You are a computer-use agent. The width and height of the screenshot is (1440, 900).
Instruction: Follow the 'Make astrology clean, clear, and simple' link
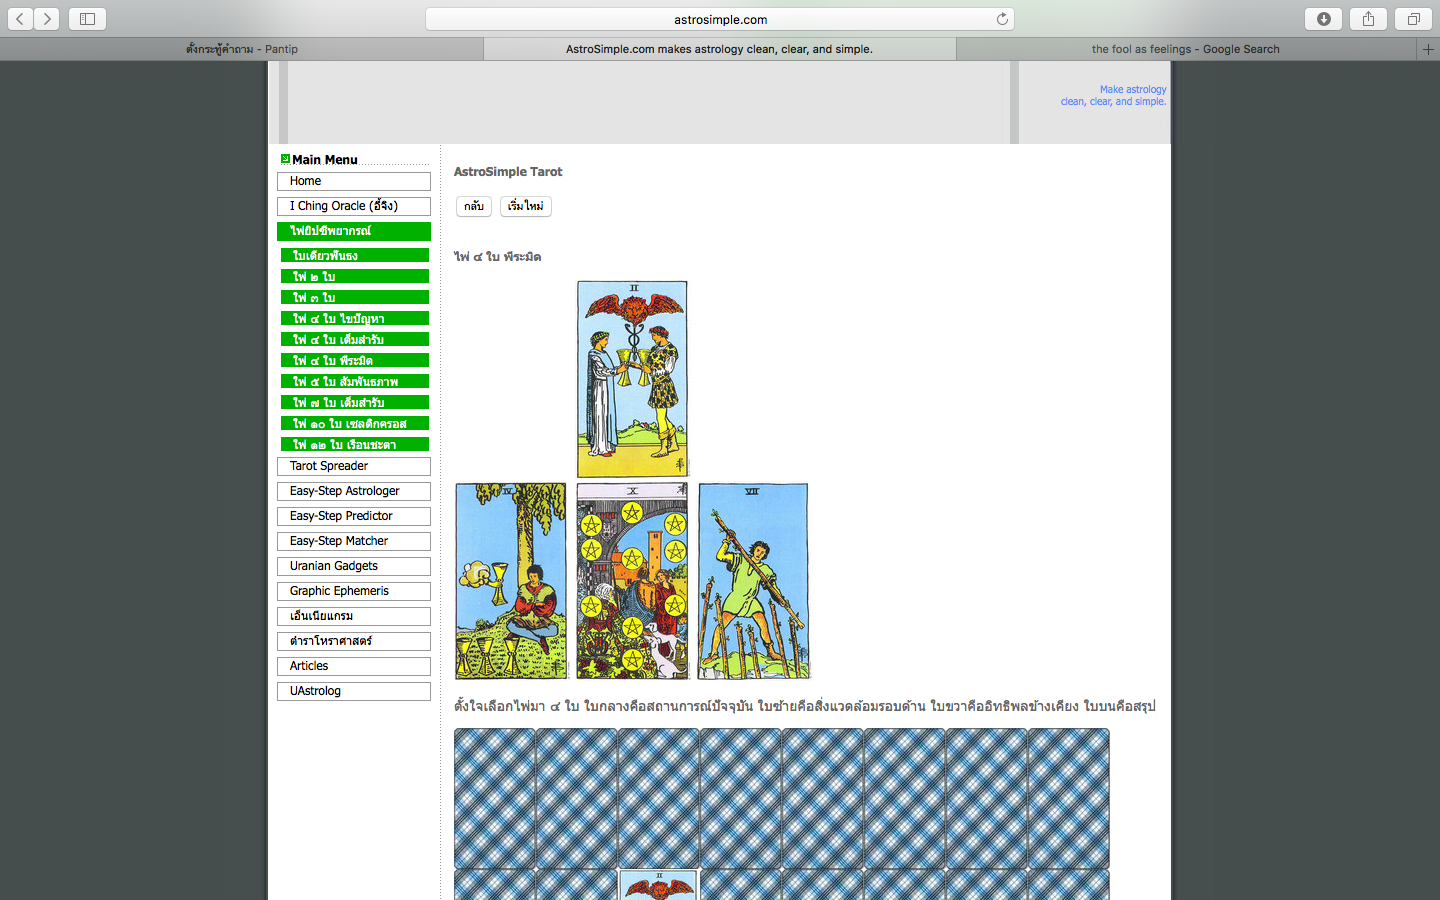[x=1114, y=95]
